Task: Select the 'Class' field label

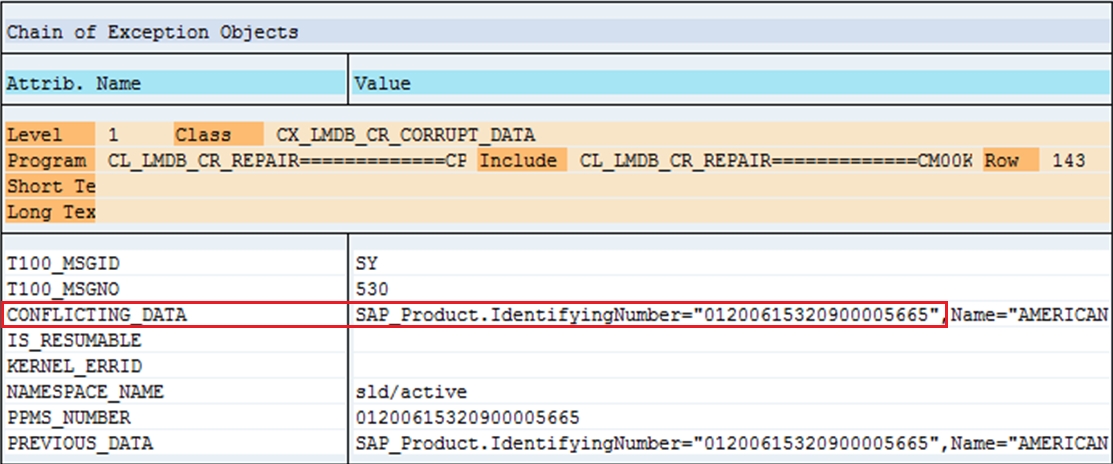Action: pos(219,136)
